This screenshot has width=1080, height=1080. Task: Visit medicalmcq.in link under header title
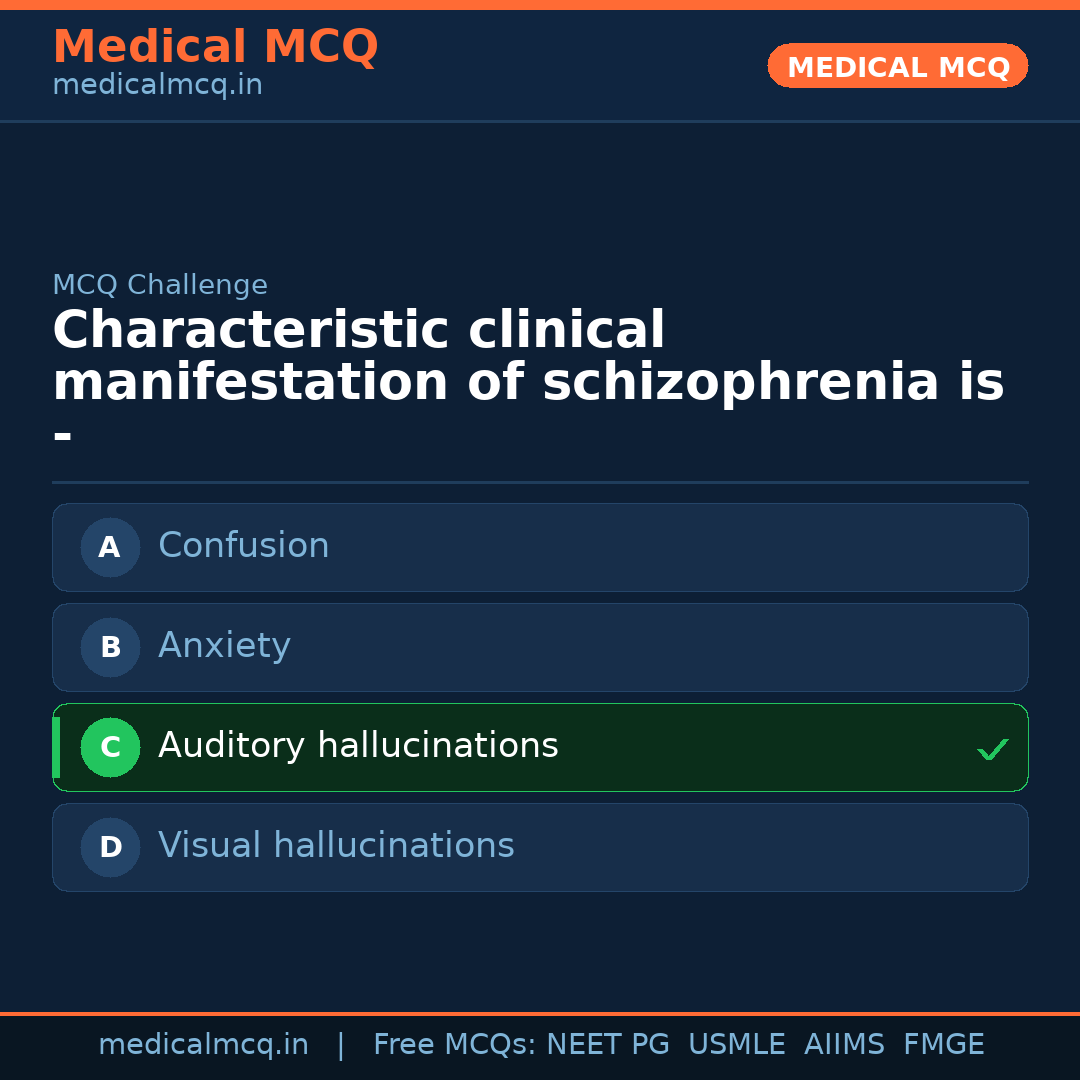[157, 86]
